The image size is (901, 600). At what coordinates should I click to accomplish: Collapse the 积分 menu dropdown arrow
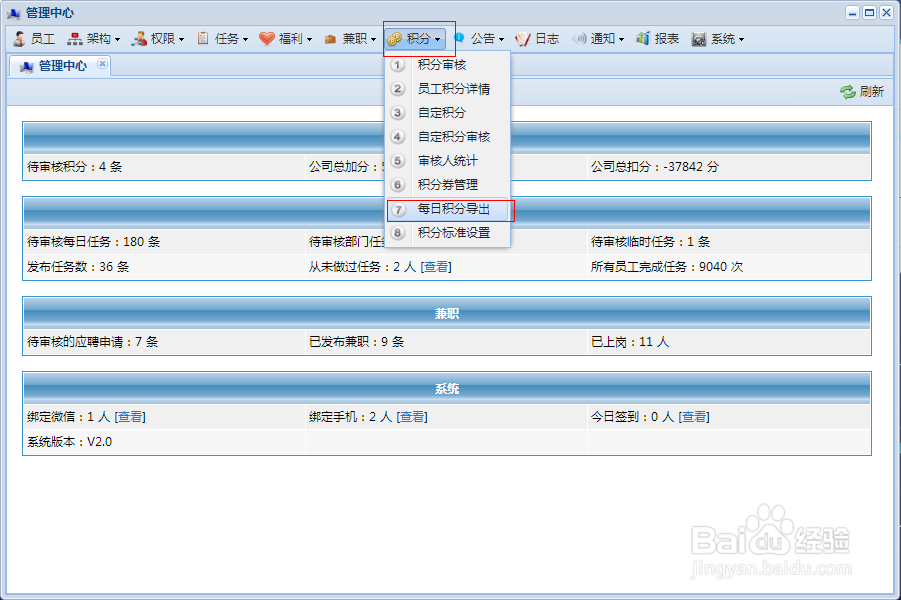pyautogui.click(x=437, y=40)
